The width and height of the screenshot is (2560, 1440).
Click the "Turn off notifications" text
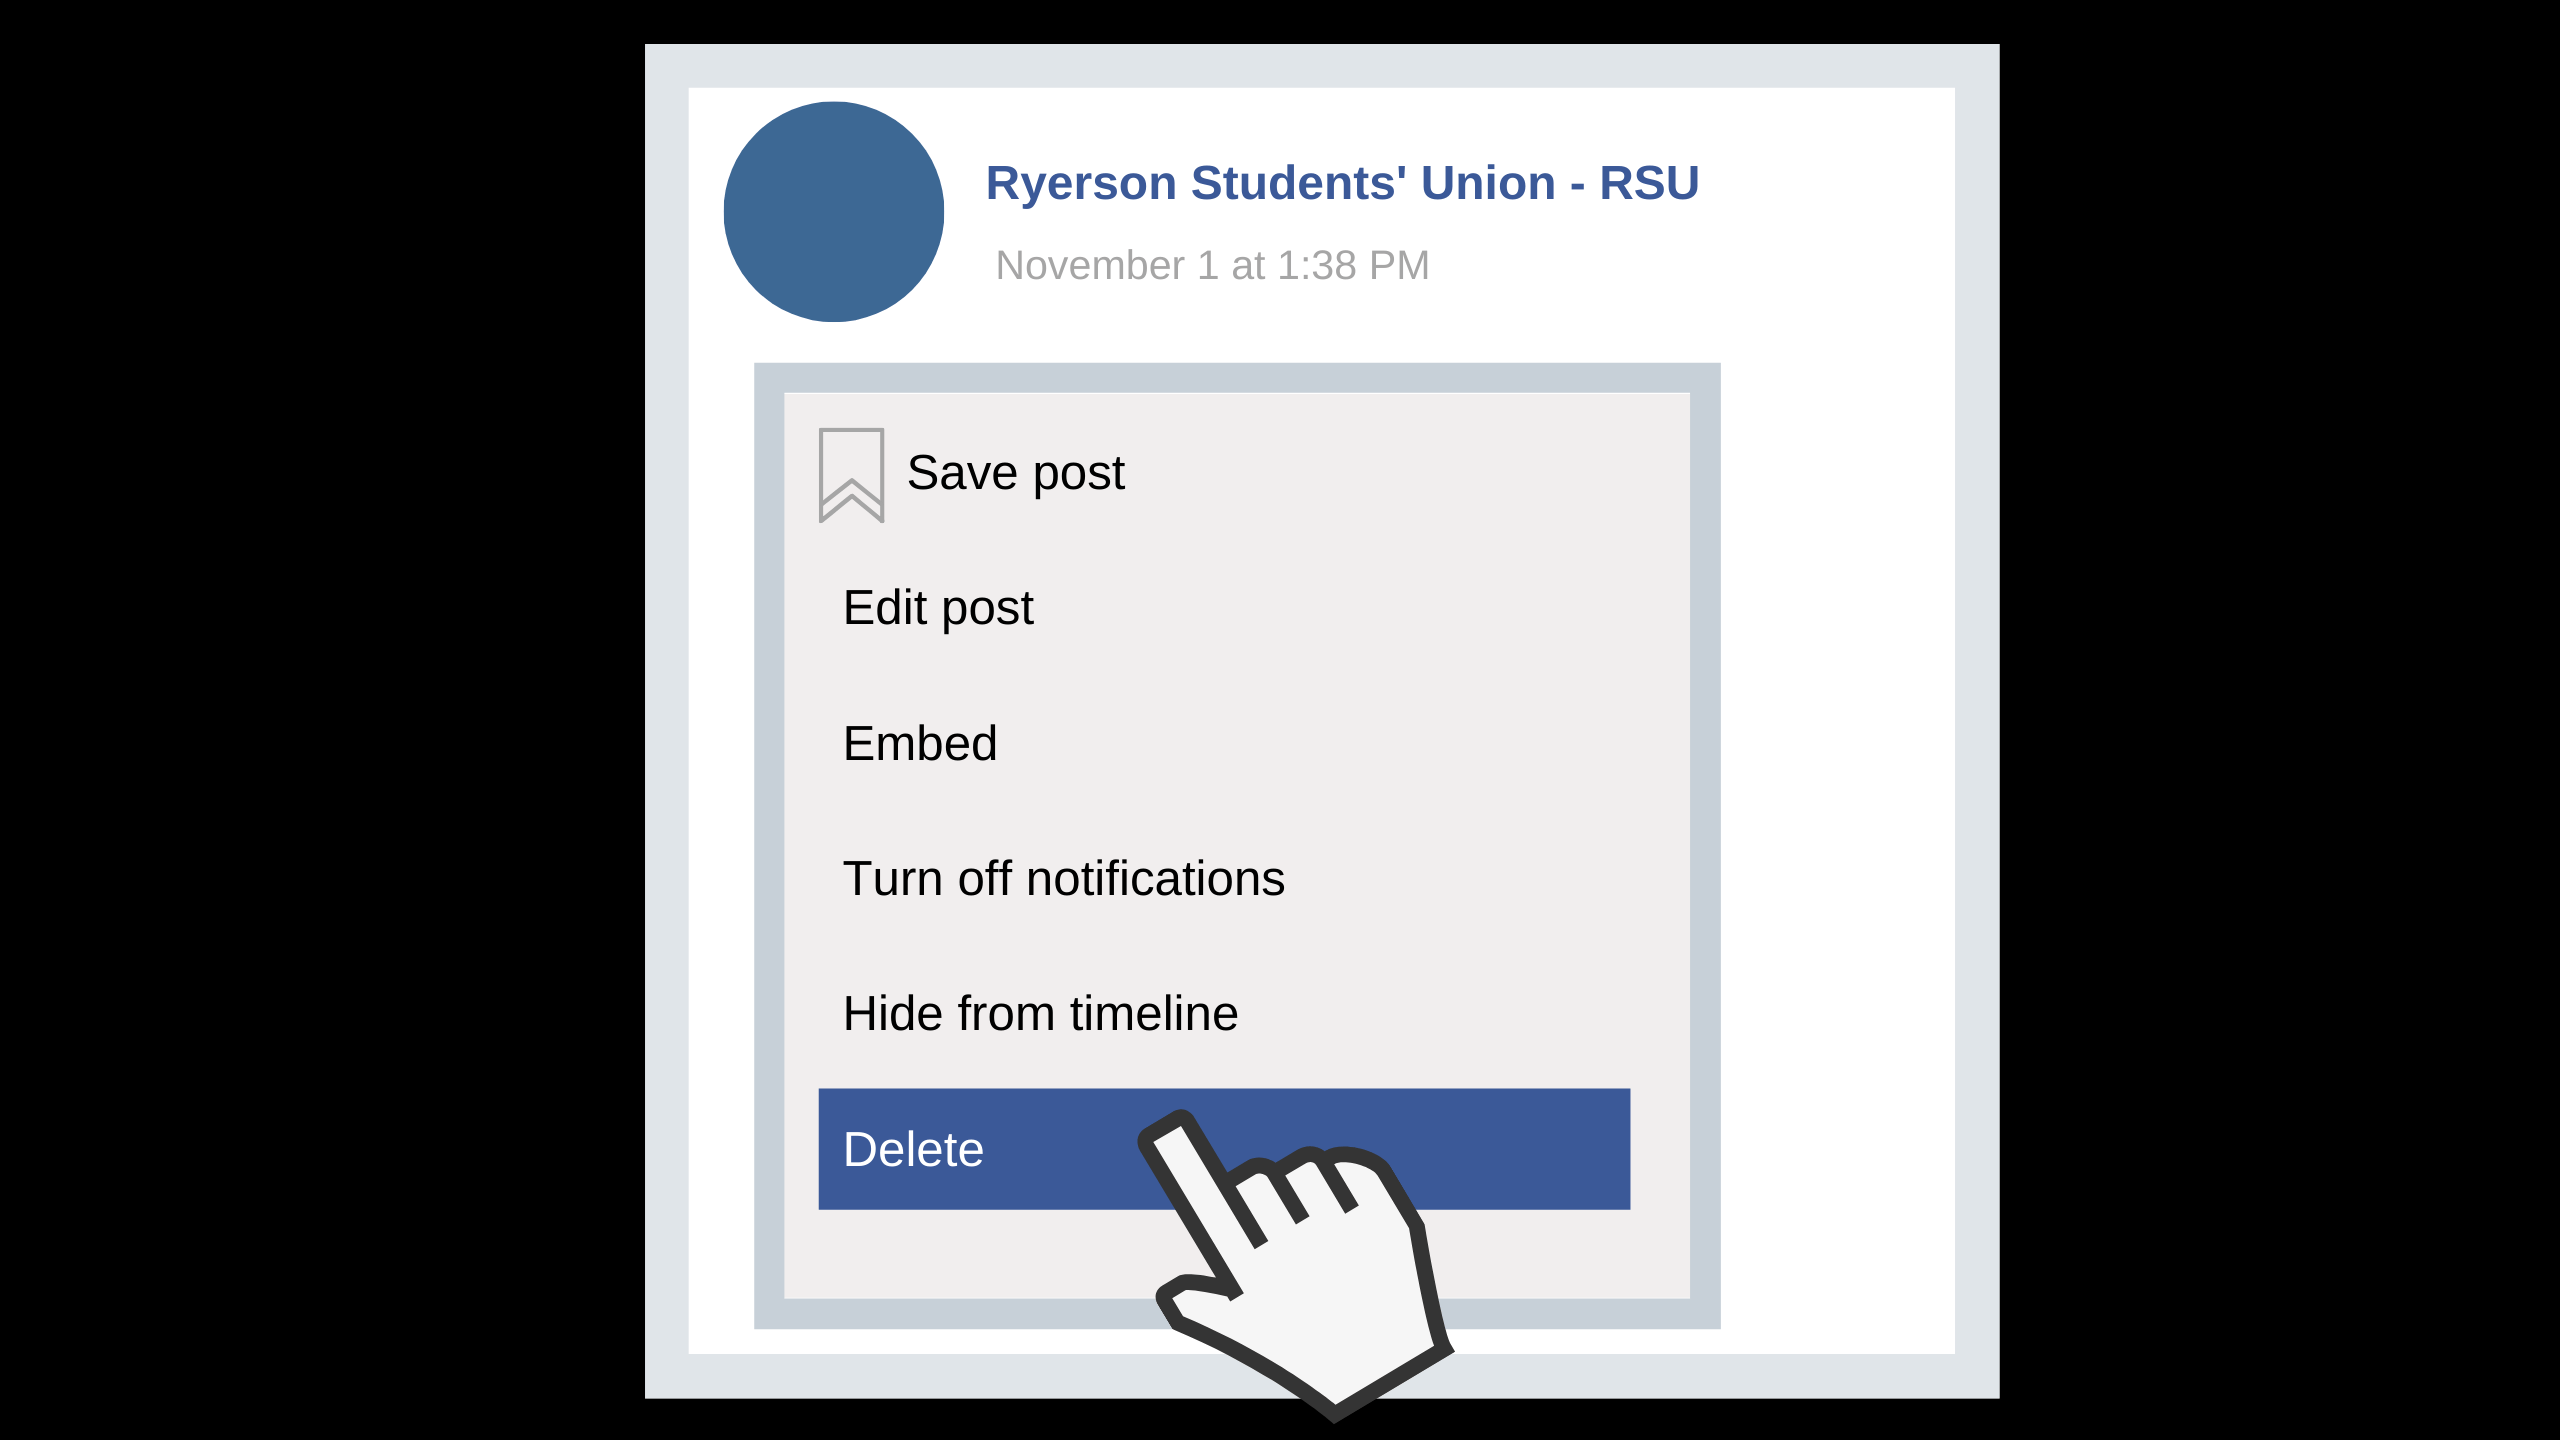(1063, 879)
